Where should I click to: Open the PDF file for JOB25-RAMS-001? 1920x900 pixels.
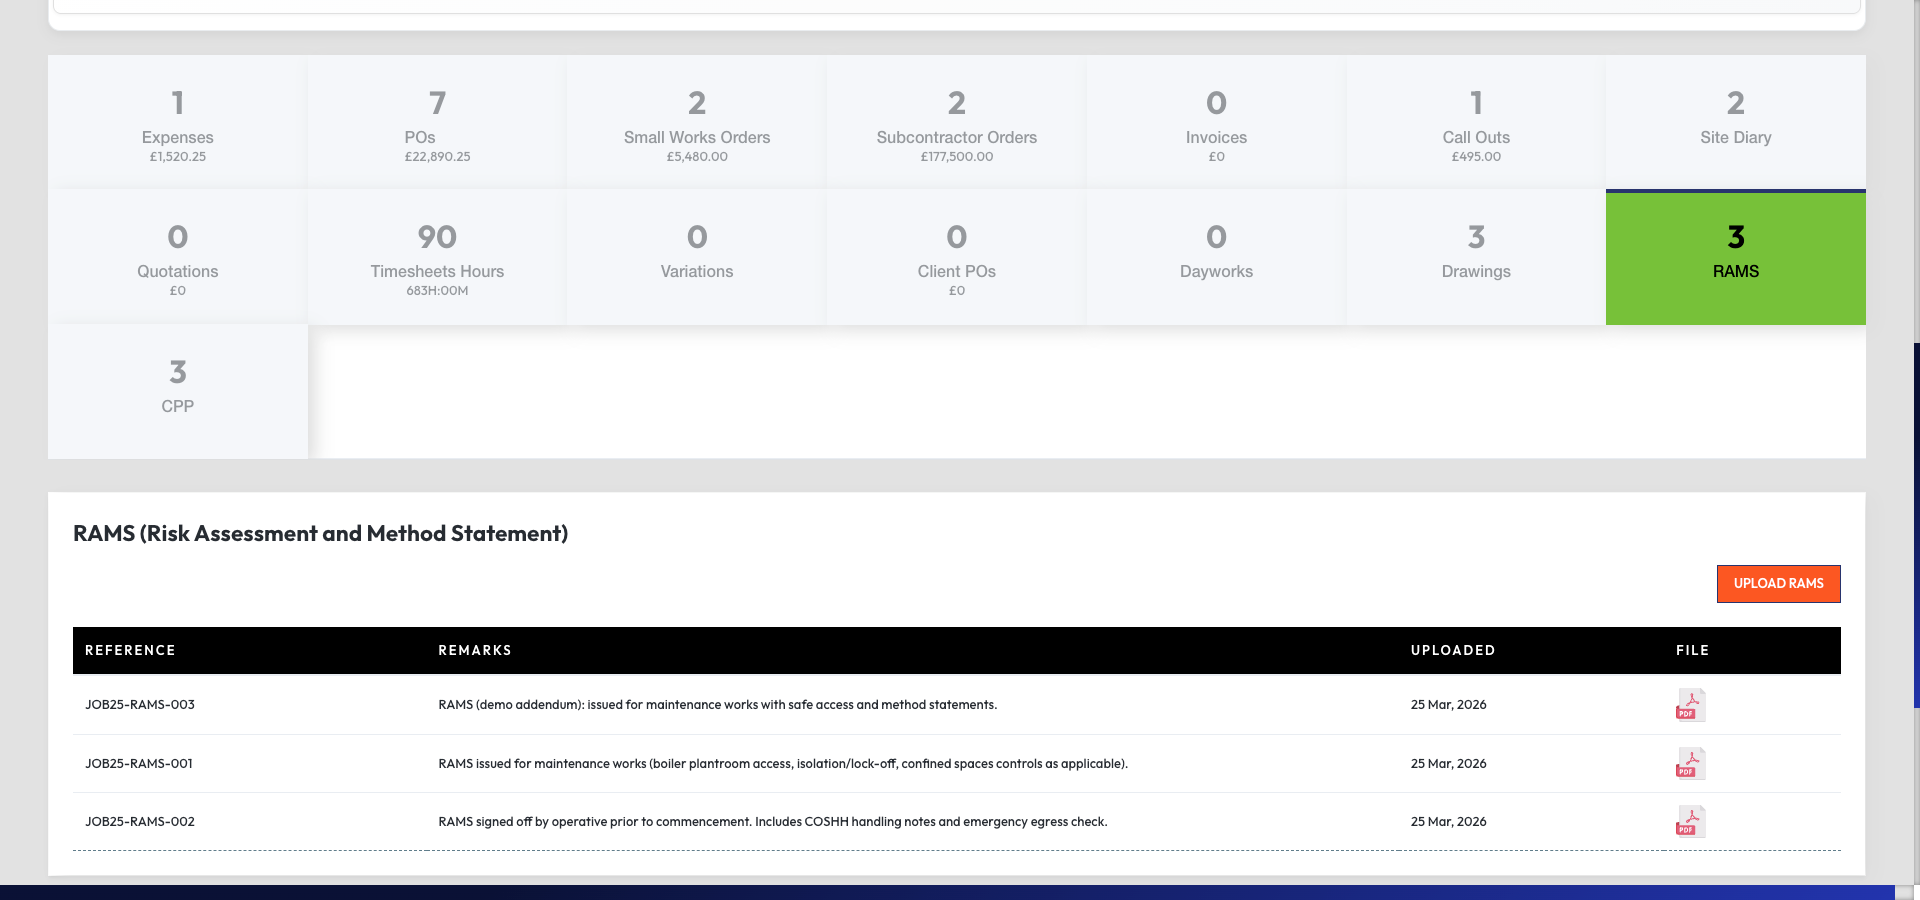click(1689, 764)
